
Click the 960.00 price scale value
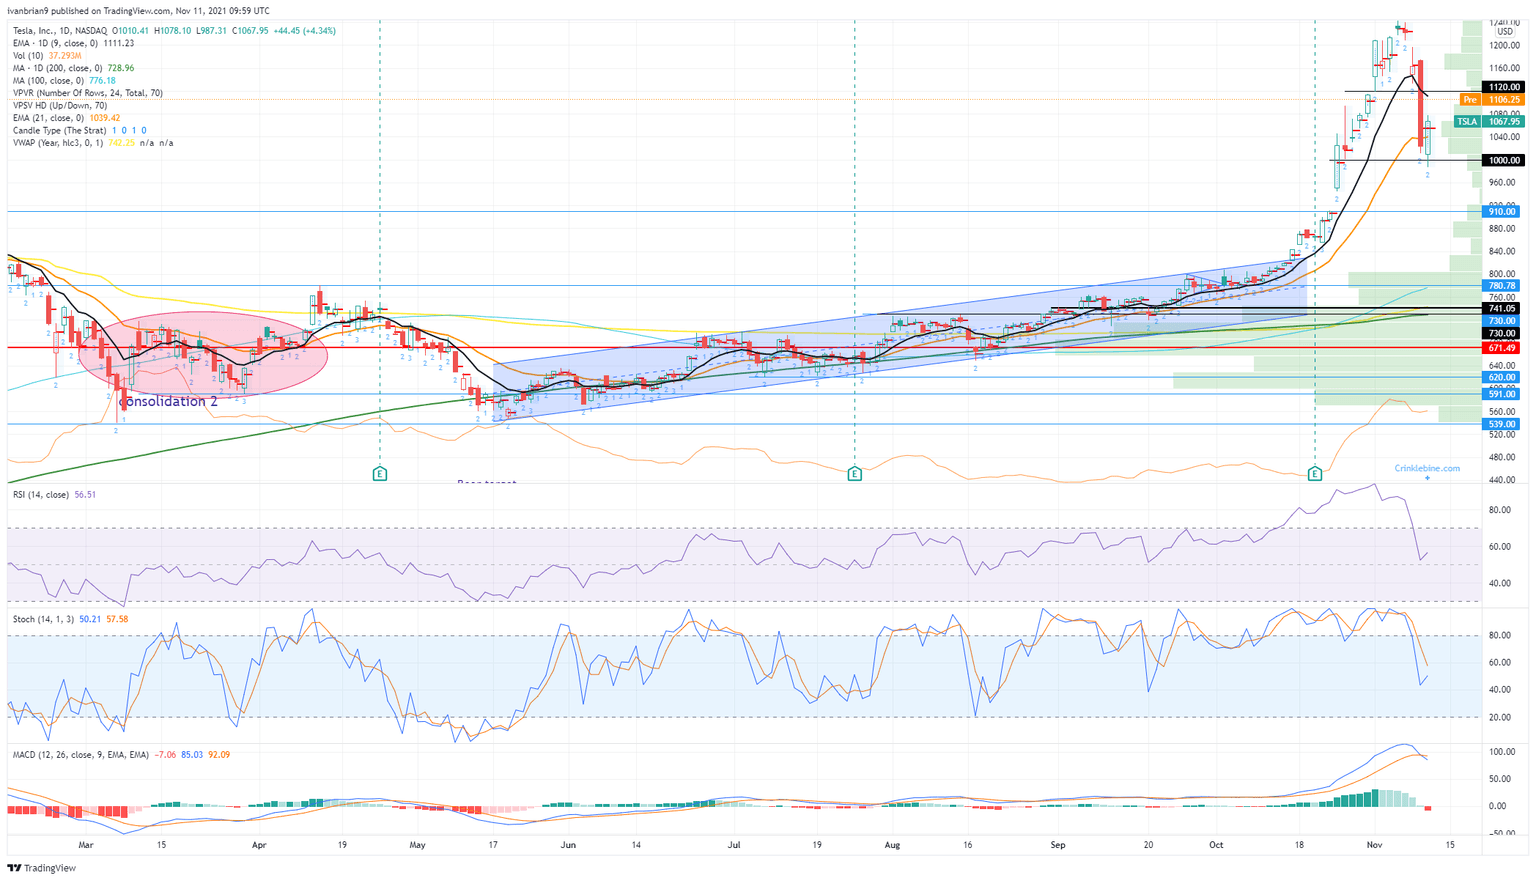point(1504,183)
